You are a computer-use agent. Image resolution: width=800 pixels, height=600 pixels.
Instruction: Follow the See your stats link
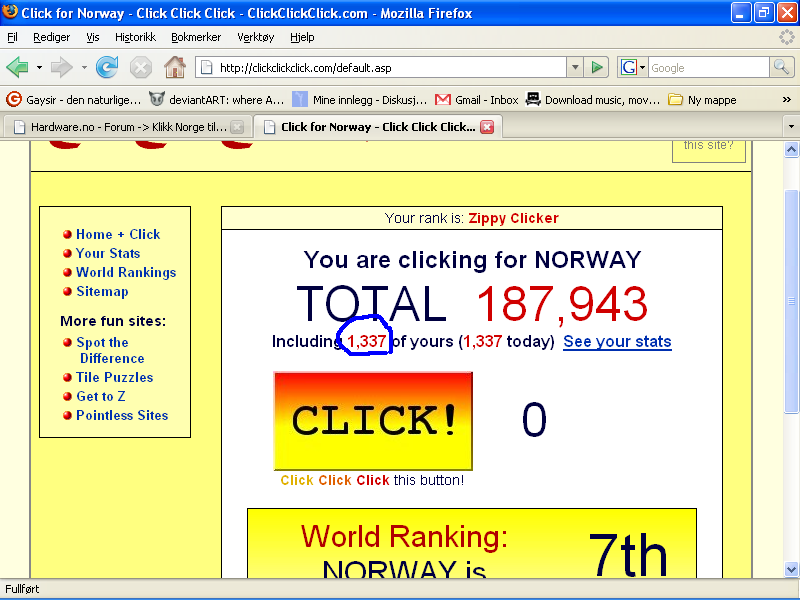point(617,341)
